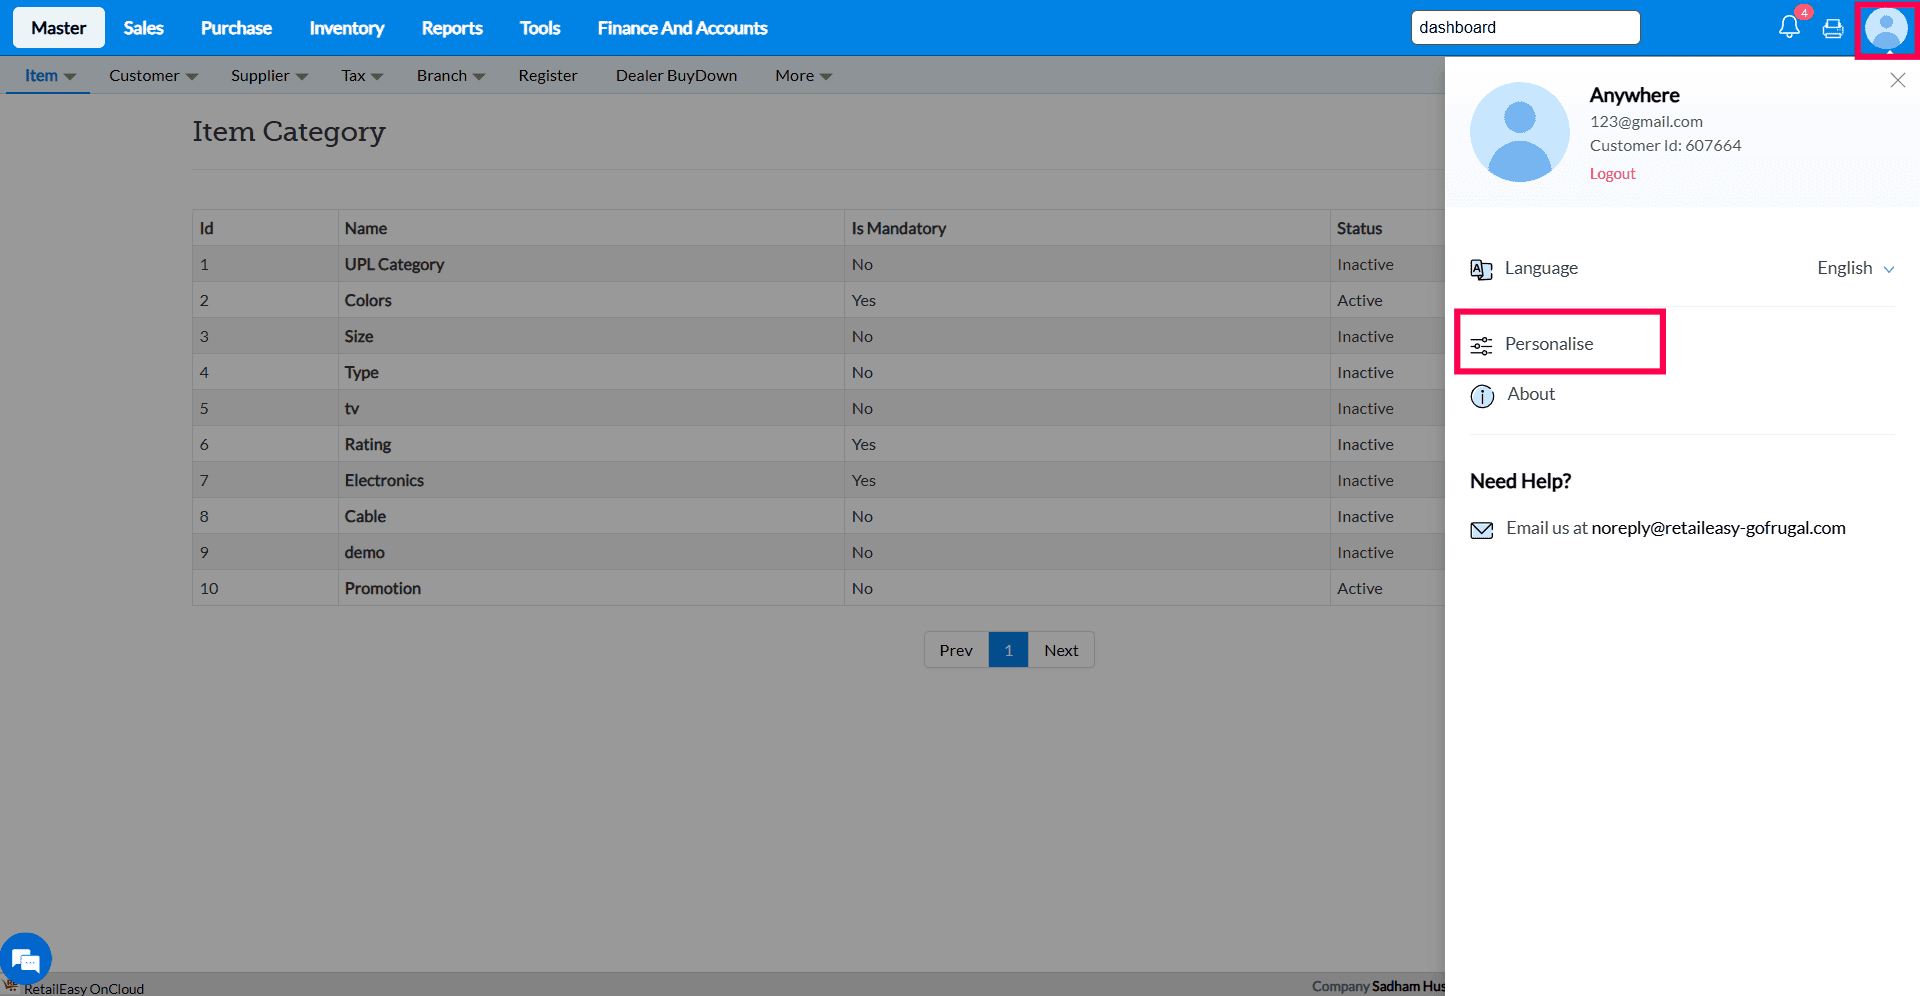This screenshot has width=1920, height=996.
Task: Expand the Supplier submenu
Action: pos(269,75)
